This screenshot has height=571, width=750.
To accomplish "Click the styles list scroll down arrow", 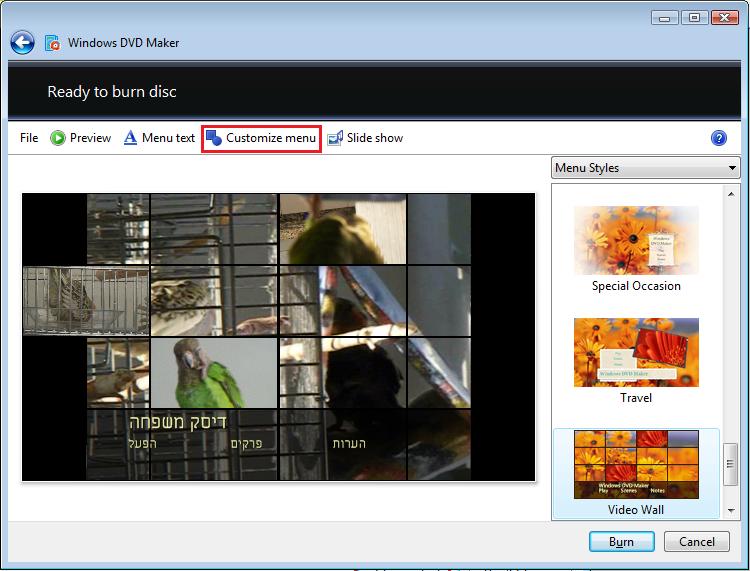I will click(731, 511).
